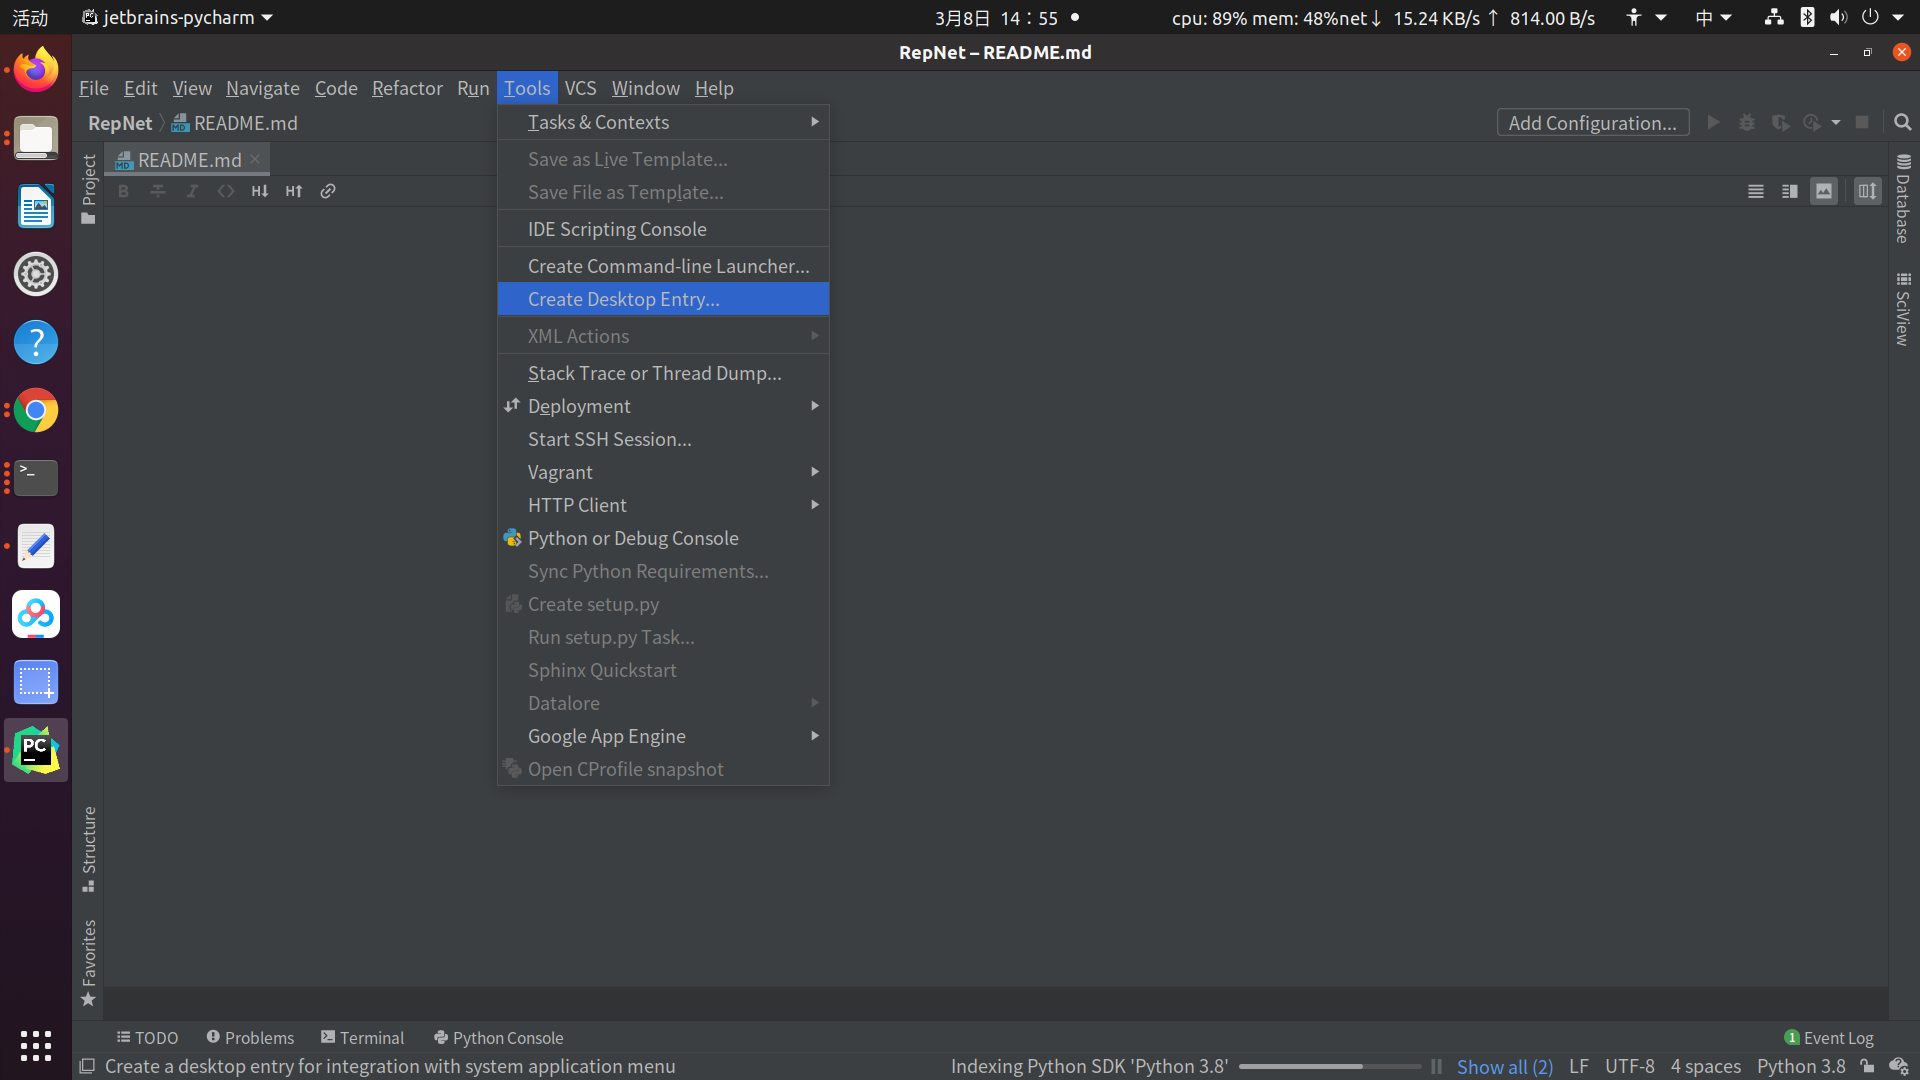Open the Database tool window
1920x1080 pixels.
coord(1903,200)
